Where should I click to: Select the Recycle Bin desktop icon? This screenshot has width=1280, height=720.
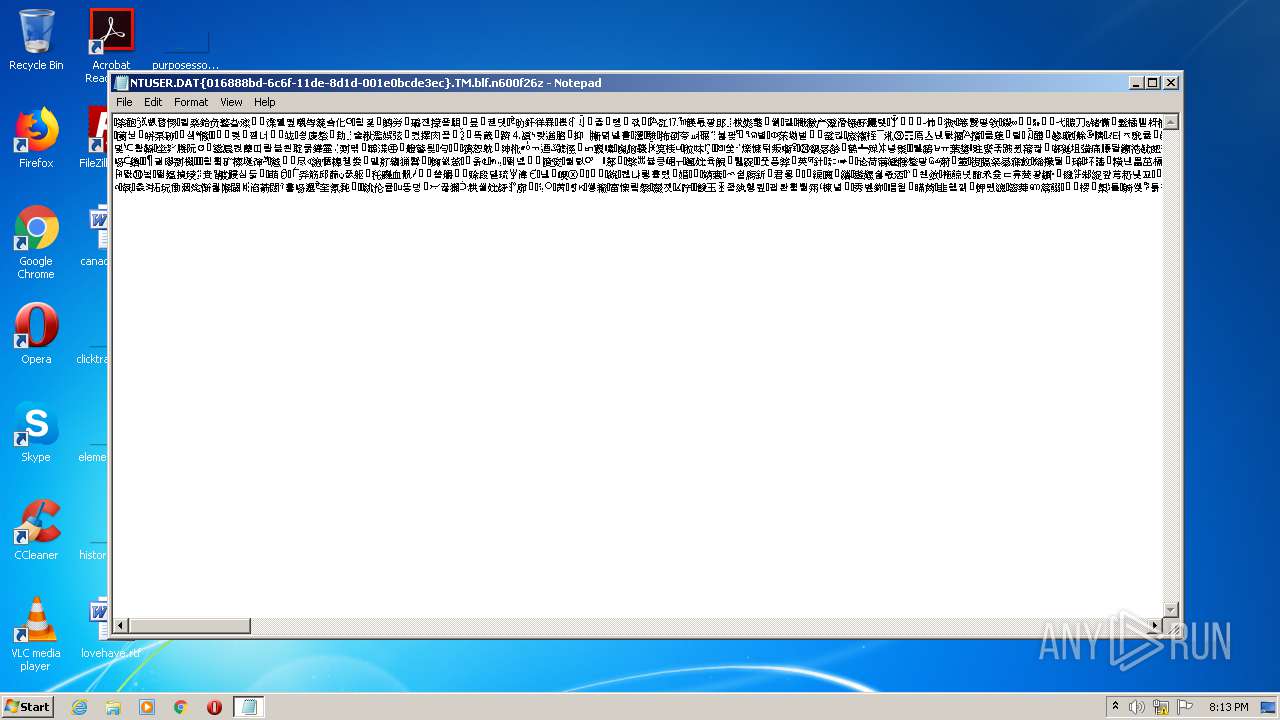click(36, 40)
